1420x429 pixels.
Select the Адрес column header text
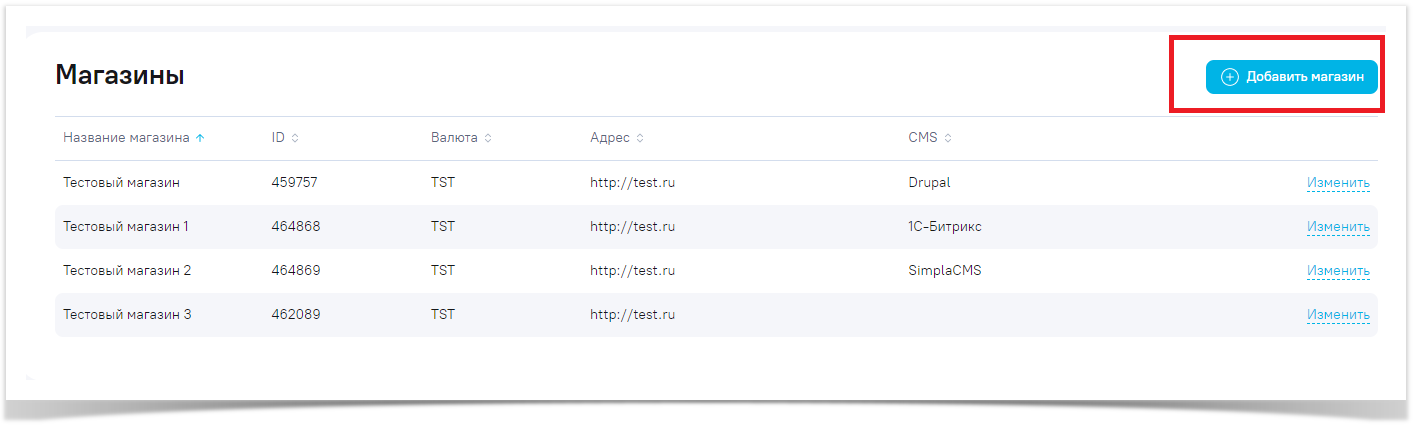(610, 138)
